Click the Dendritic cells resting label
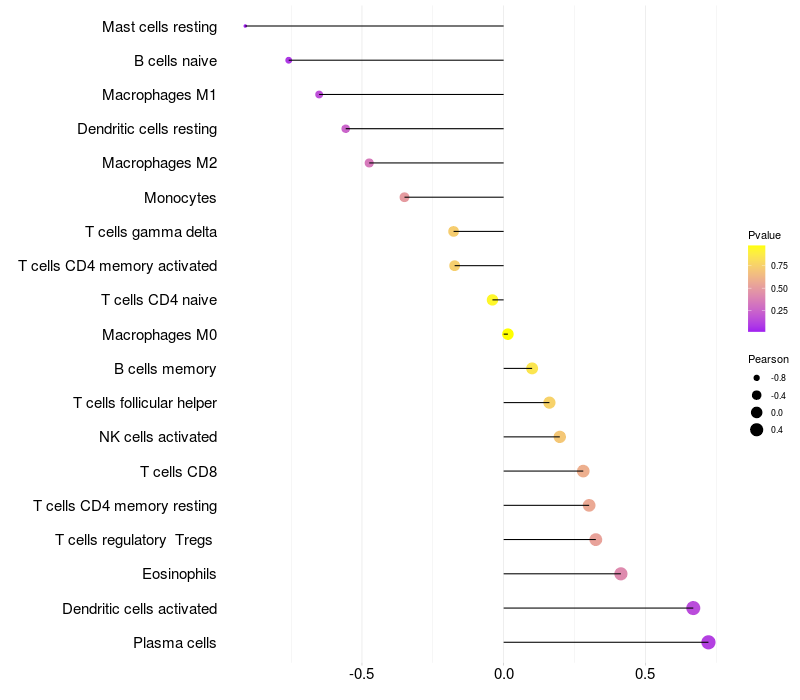This screenshot has height=700, width=800. [x=147, y=129]
